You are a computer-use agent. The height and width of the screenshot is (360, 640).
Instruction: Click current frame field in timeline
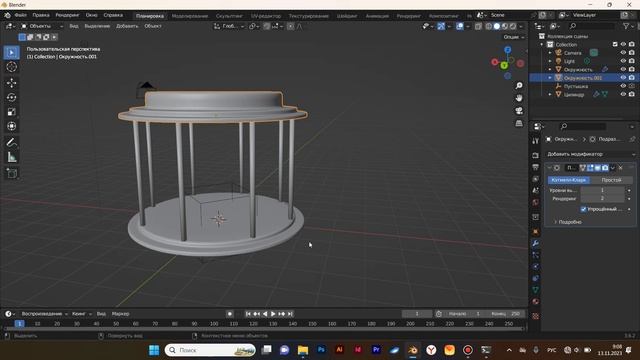[417, 314]
